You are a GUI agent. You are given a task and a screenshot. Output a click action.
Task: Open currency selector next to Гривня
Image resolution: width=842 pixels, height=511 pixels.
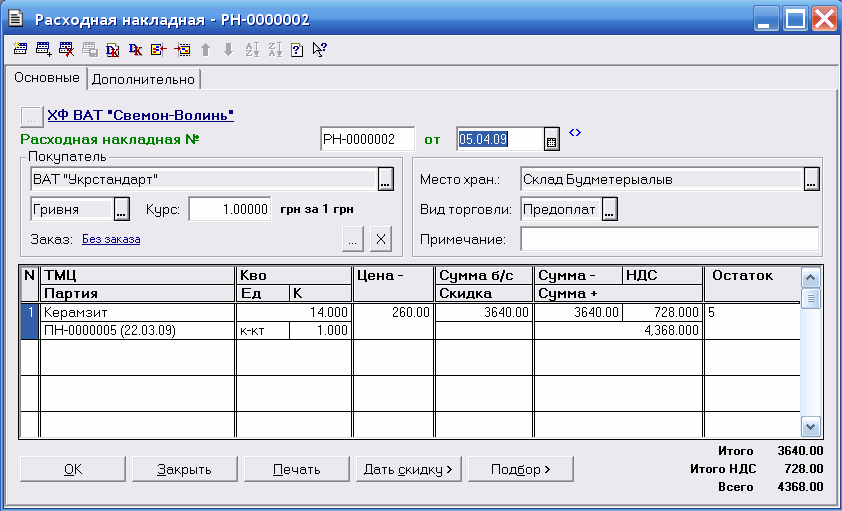click(121, 209)
